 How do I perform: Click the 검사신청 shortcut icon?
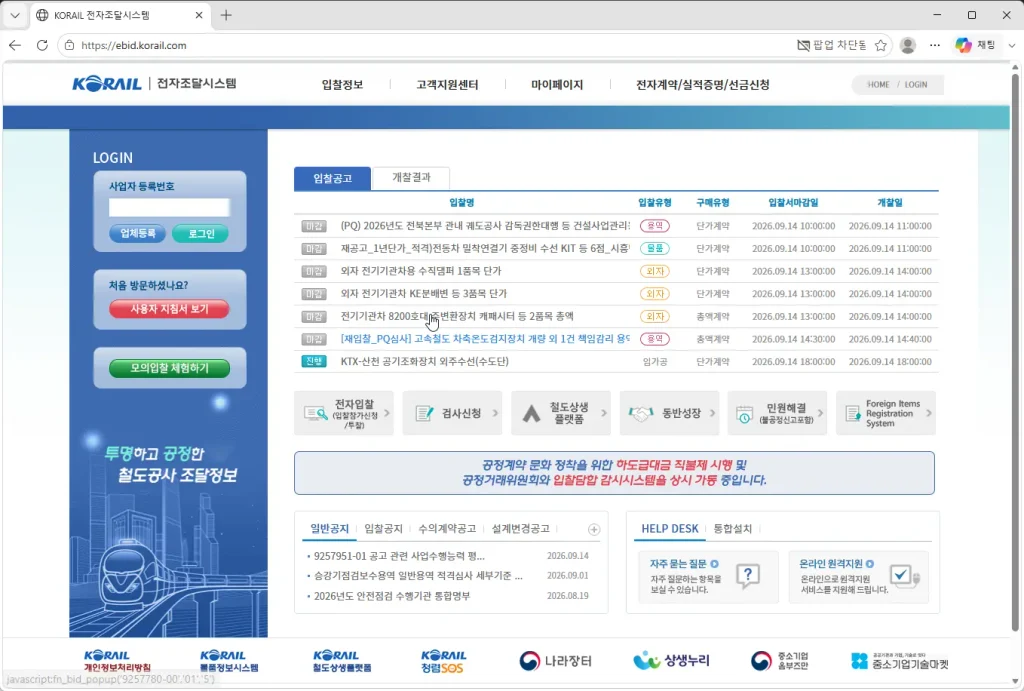click(424, 413)
